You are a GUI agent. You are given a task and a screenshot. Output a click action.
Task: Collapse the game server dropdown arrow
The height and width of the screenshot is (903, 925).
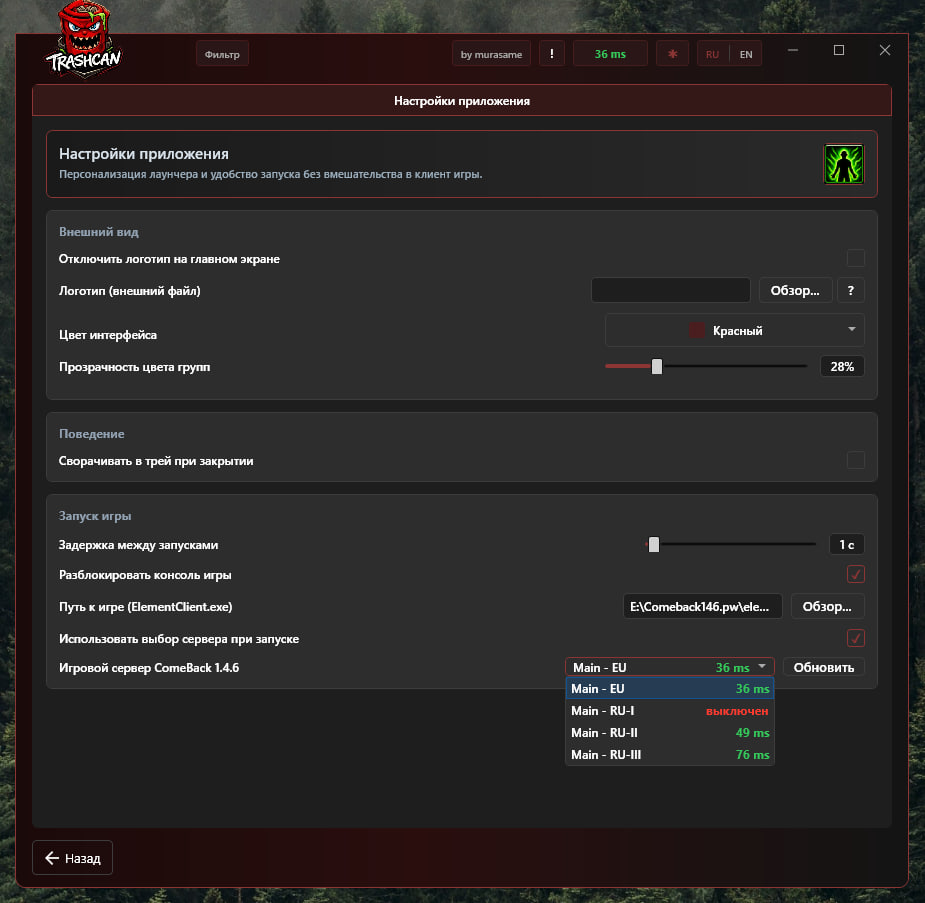762,666
